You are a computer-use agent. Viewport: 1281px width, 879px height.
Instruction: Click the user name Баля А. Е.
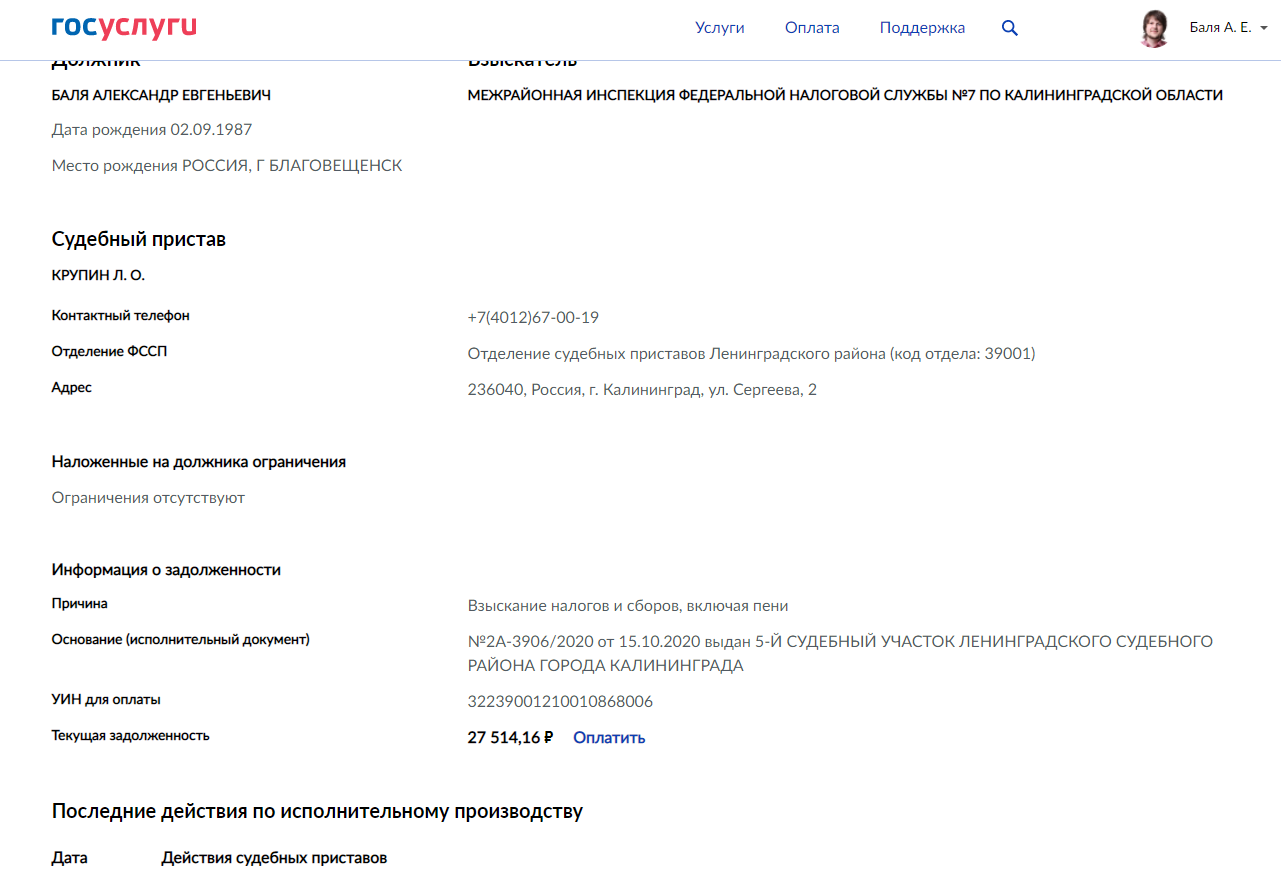(1220, 28)
